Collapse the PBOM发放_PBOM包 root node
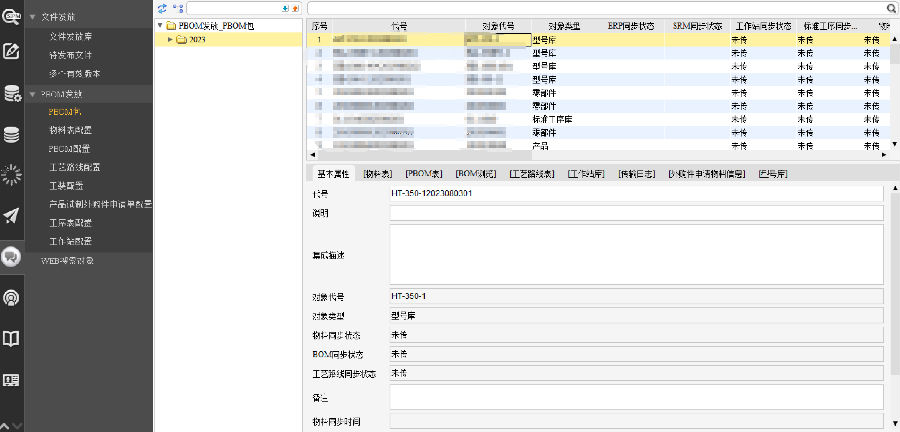900x432 pixels. 161,25
